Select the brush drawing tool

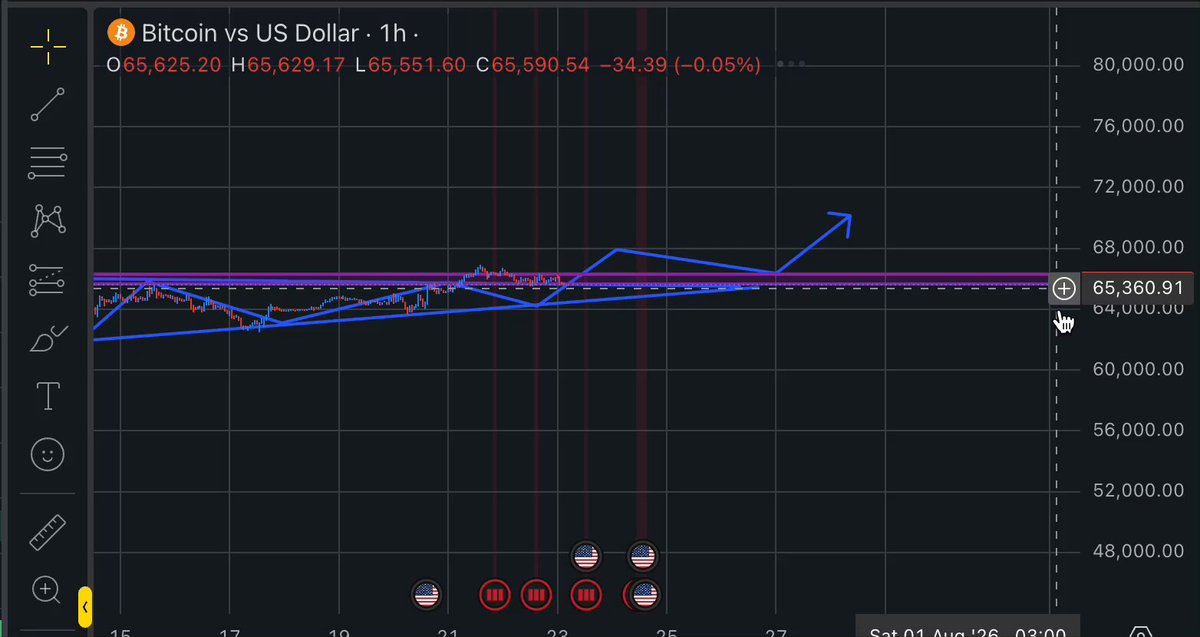47,339
